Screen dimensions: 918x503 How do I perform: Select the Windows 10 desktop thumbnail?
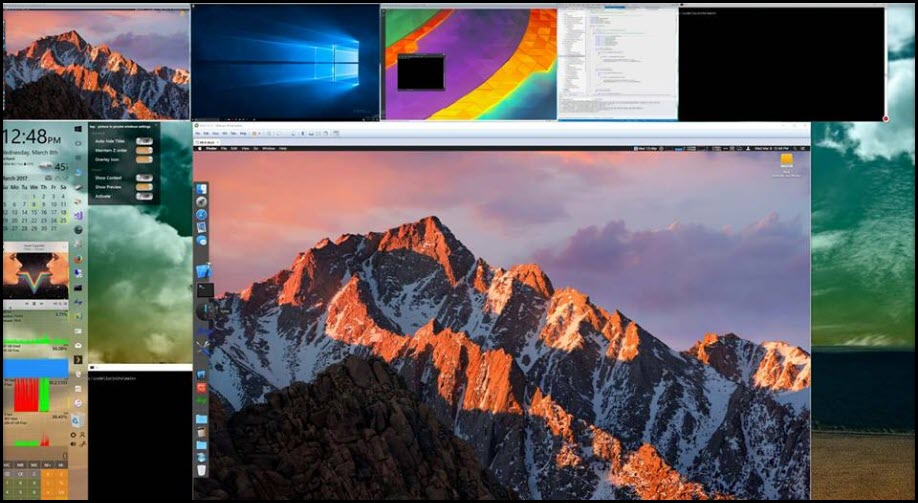click(286, 62)
